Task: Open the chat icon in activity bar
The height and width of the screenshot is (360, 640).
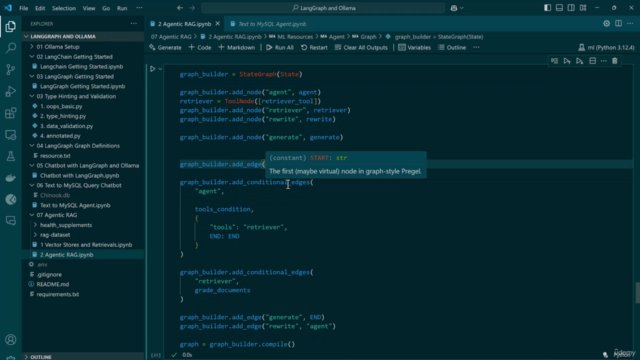Action: (x=11, y=221)
